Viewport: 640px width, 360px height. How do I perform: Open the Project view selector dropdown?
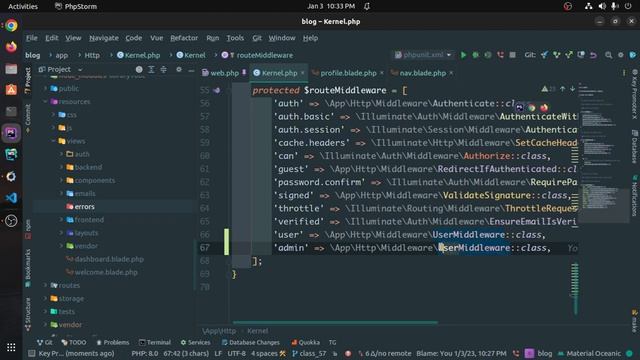pos(60,70)
